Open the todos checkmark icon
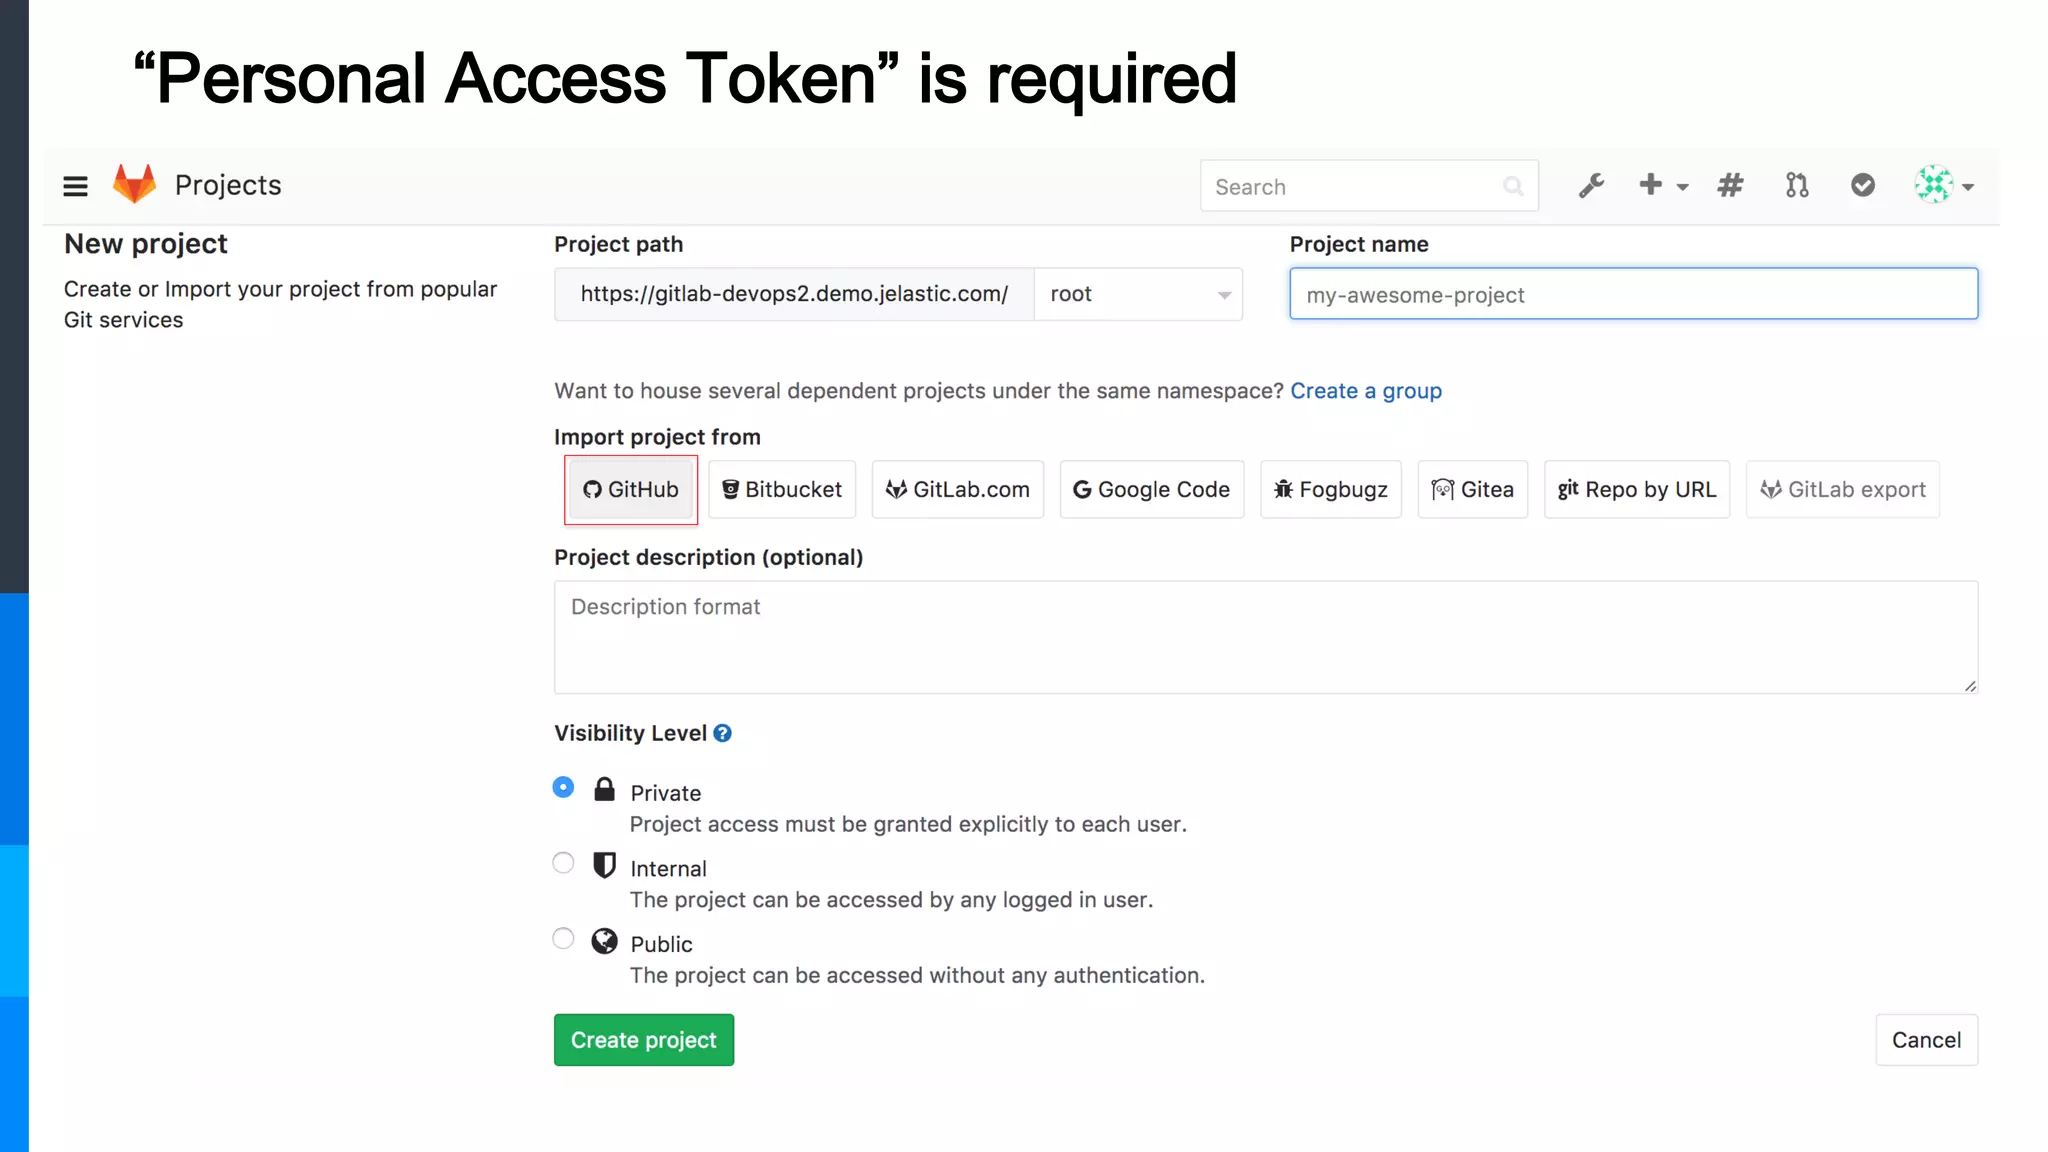The height and width of the screenshot is (1152, 2048). tap(1862, 185)
